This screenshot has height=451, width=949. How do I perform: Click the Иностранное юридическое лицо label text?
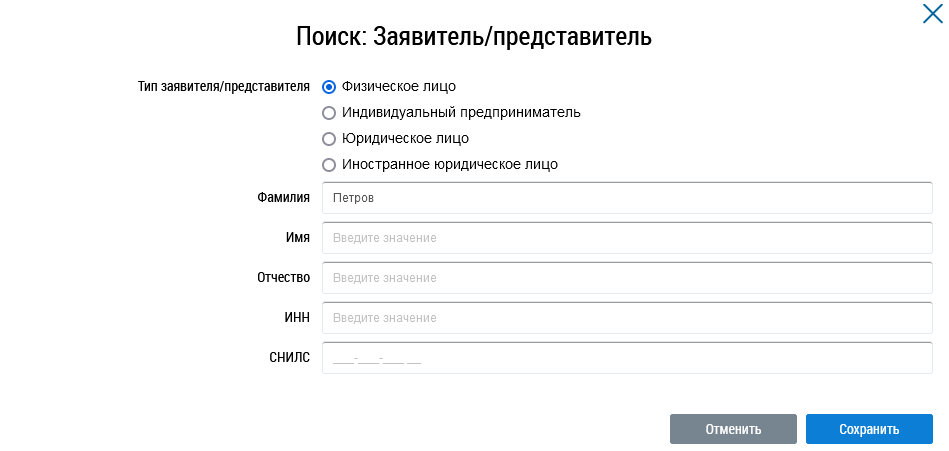(x=450, y=165)
